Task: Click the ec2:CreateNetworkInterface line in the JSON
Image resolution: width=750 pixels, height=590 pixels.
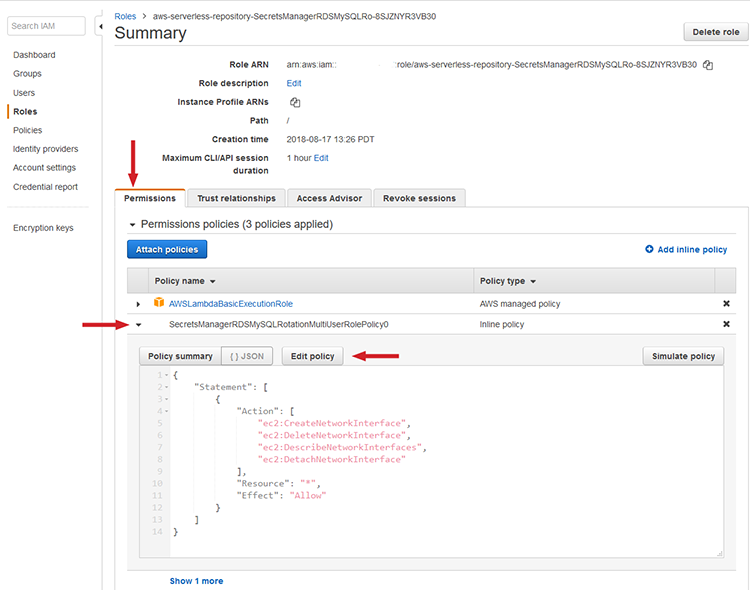Action: [334, 423]
